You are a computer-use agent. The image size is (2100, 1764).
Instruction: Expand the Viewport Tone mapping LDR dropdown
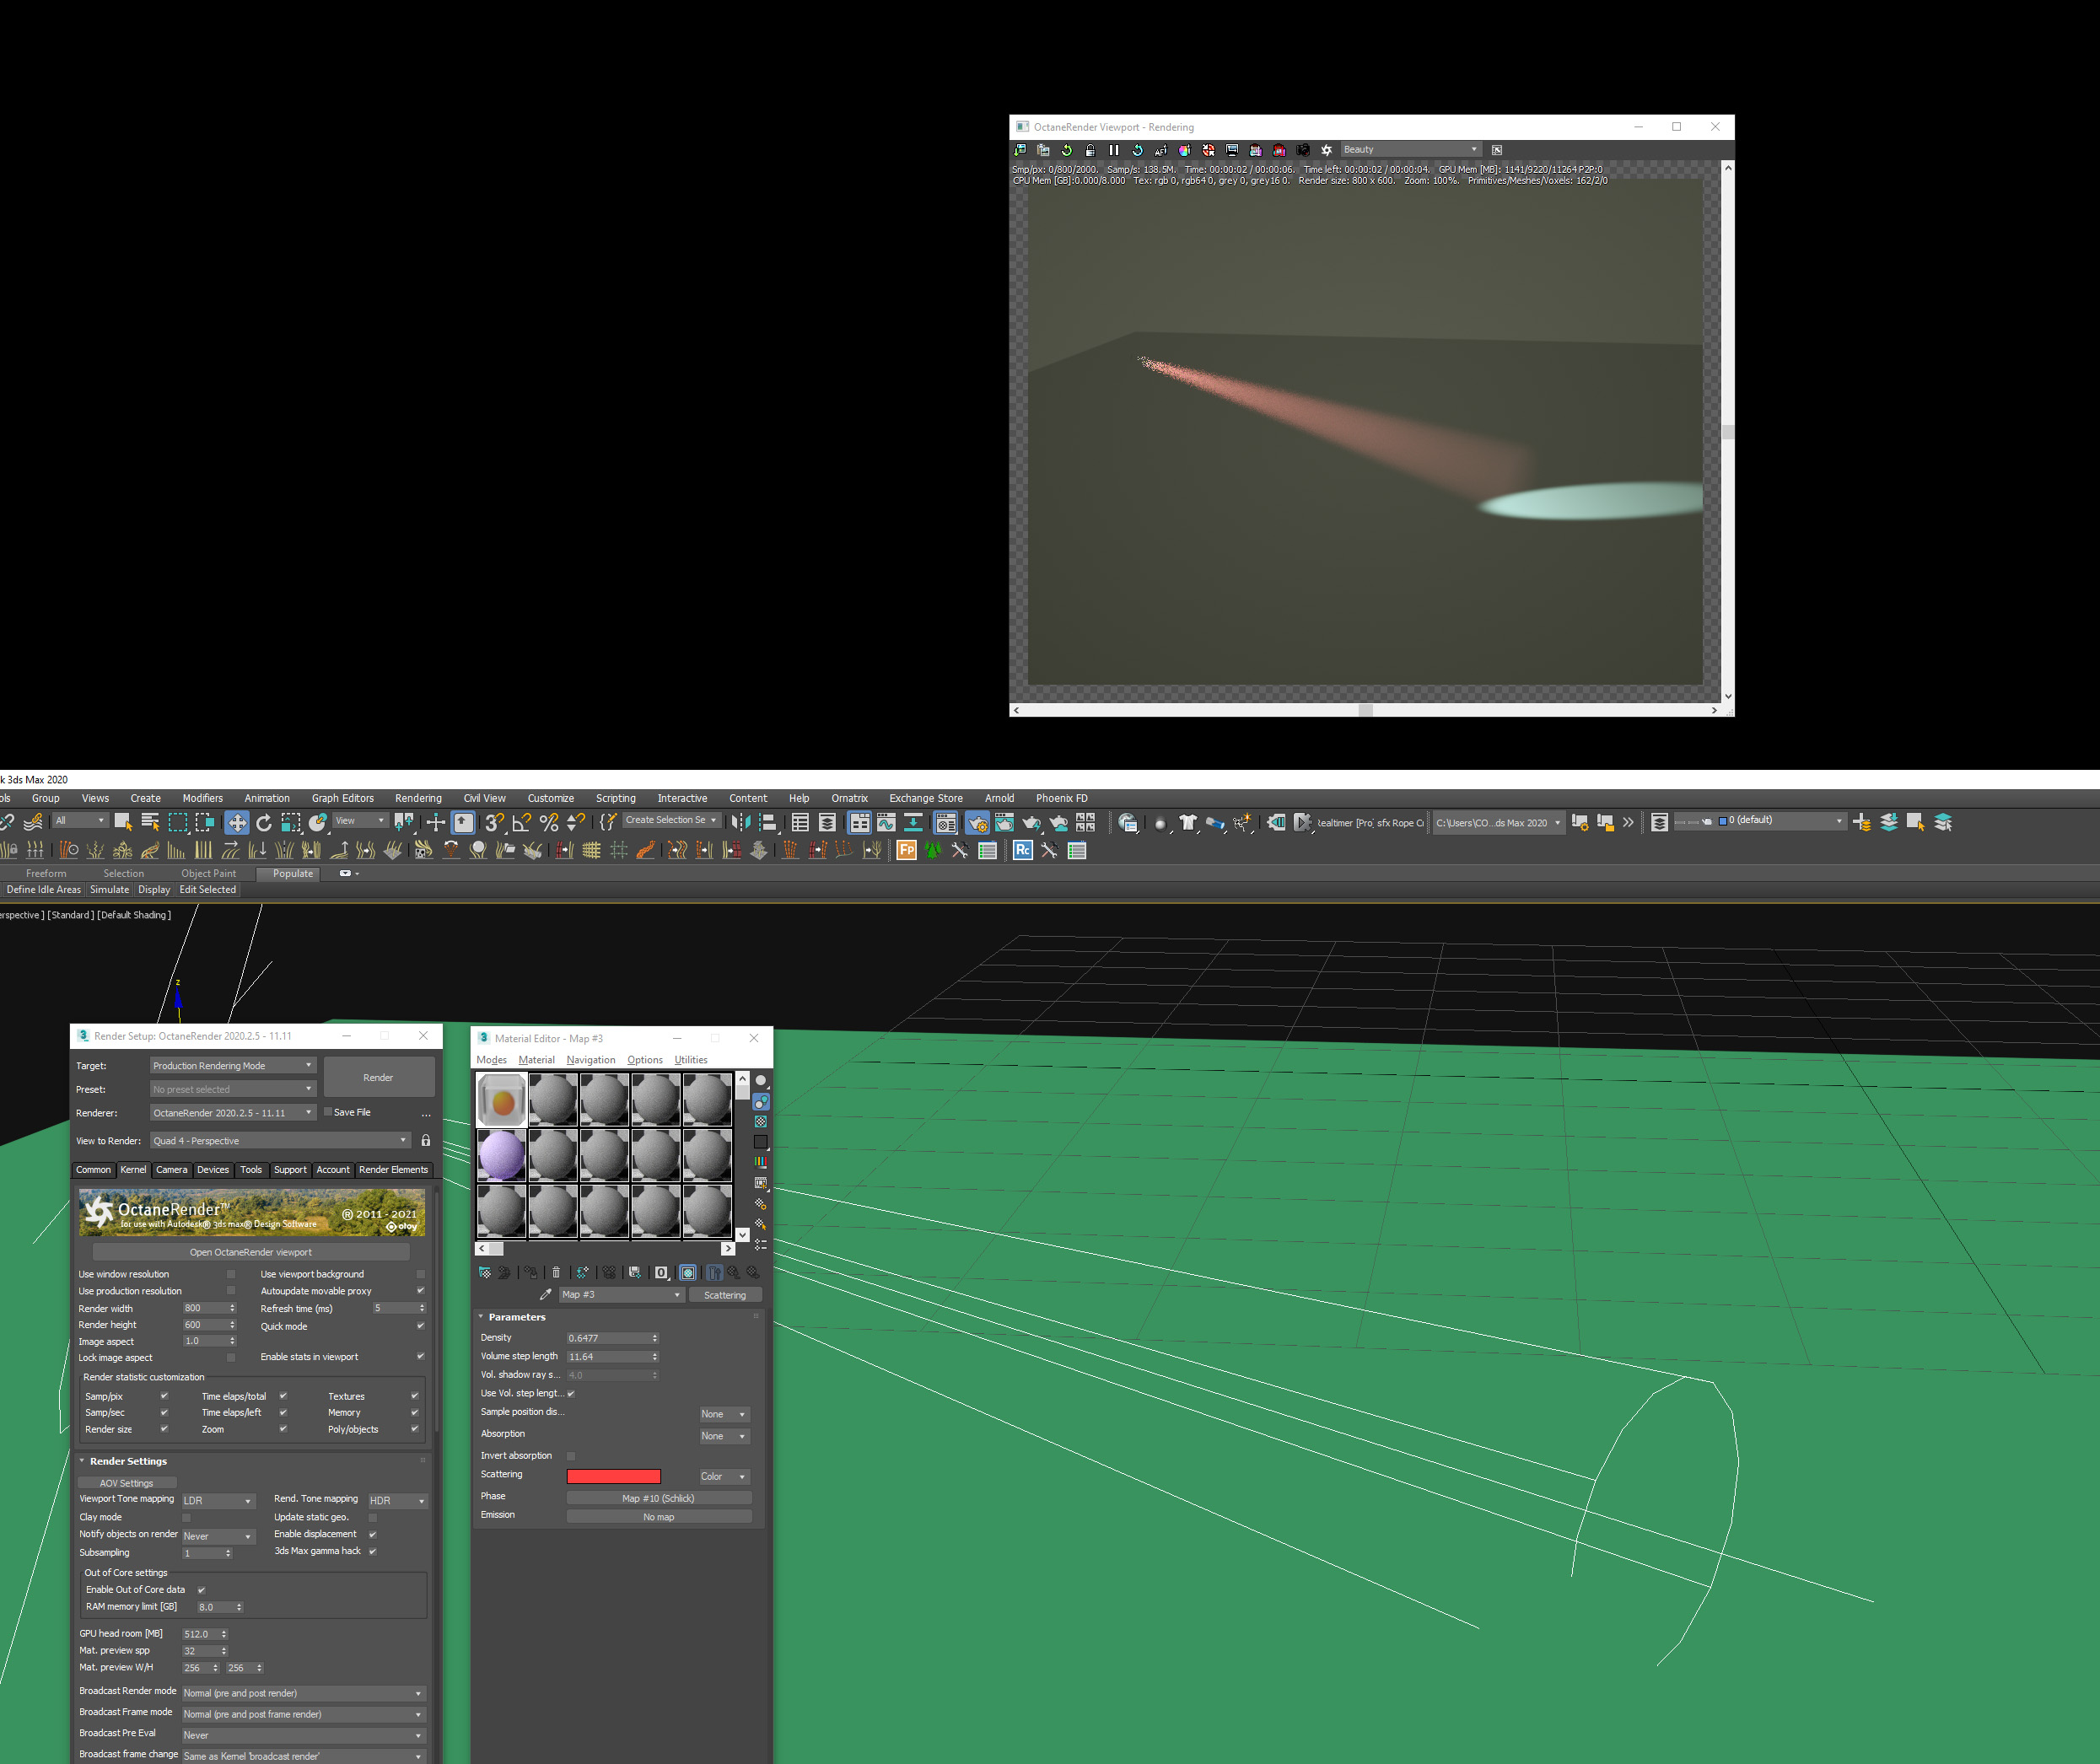tap(218, 1500)
